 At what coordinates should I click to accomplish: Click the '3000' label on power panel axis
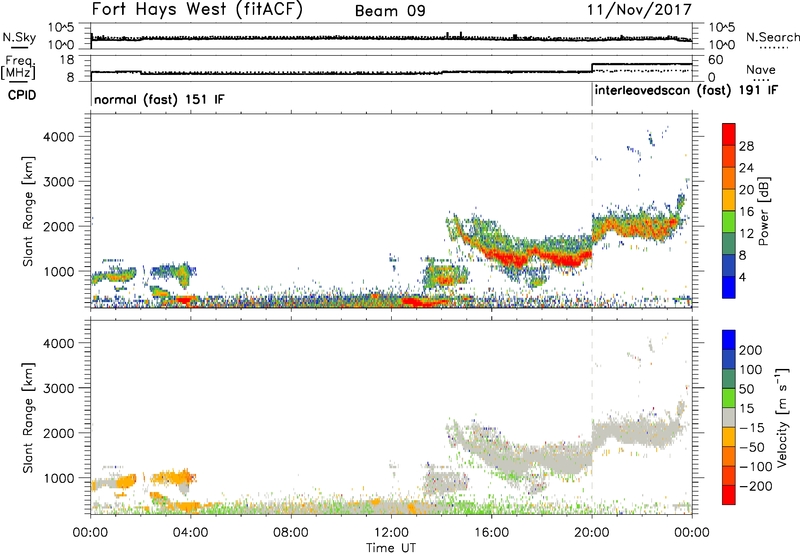(58, 182)
